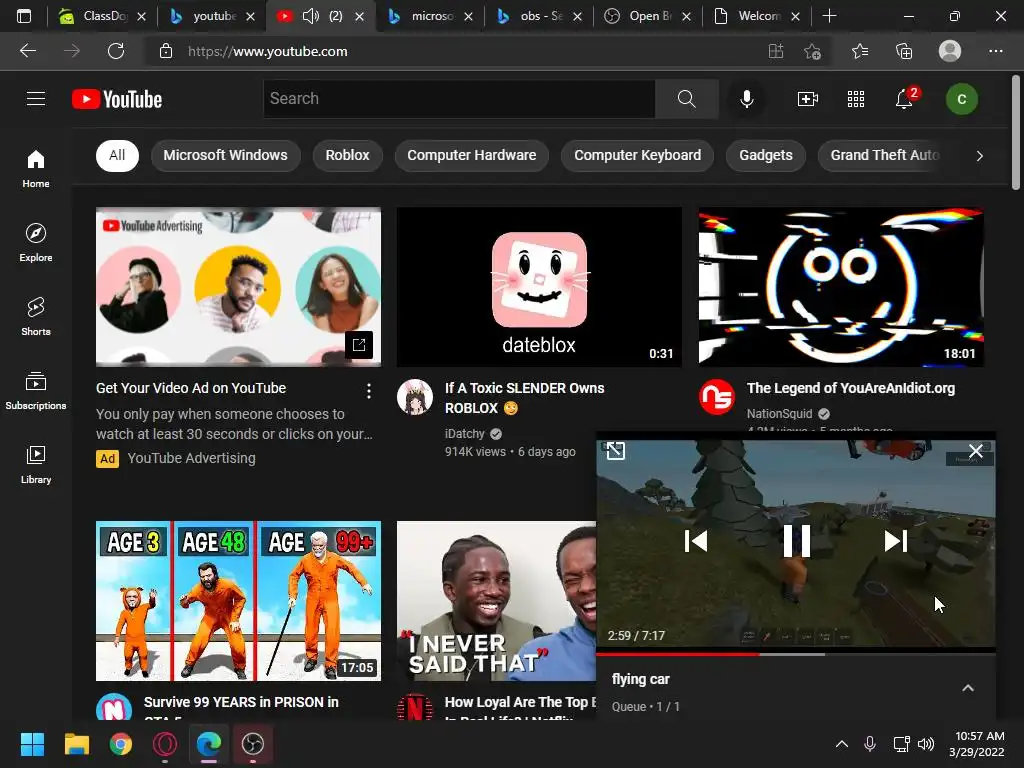Viewport: 1024px width, 768px height.
Task: Open the 'I NEVER SAID THAT' thumbnail
Action: pos(496,601)
